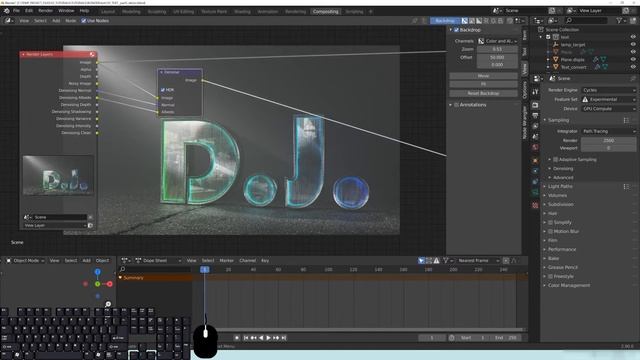The height and width of the screenshot is (360, 640).
Task: Enable the Freestyle checkbox
Action: pyautogui.click(x=550, y=276)
